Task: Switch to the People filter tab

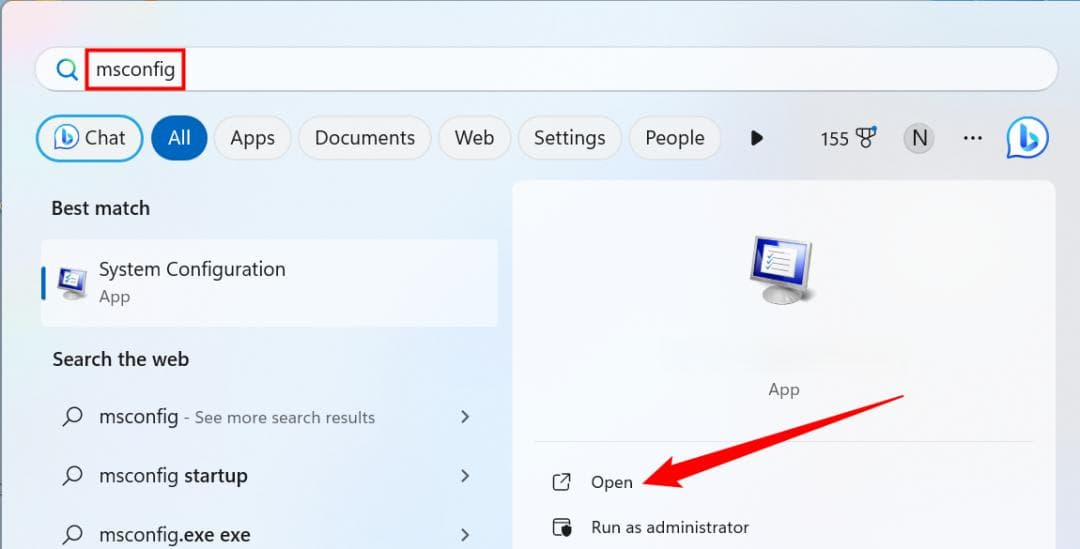Action: (x=674, y=138)
